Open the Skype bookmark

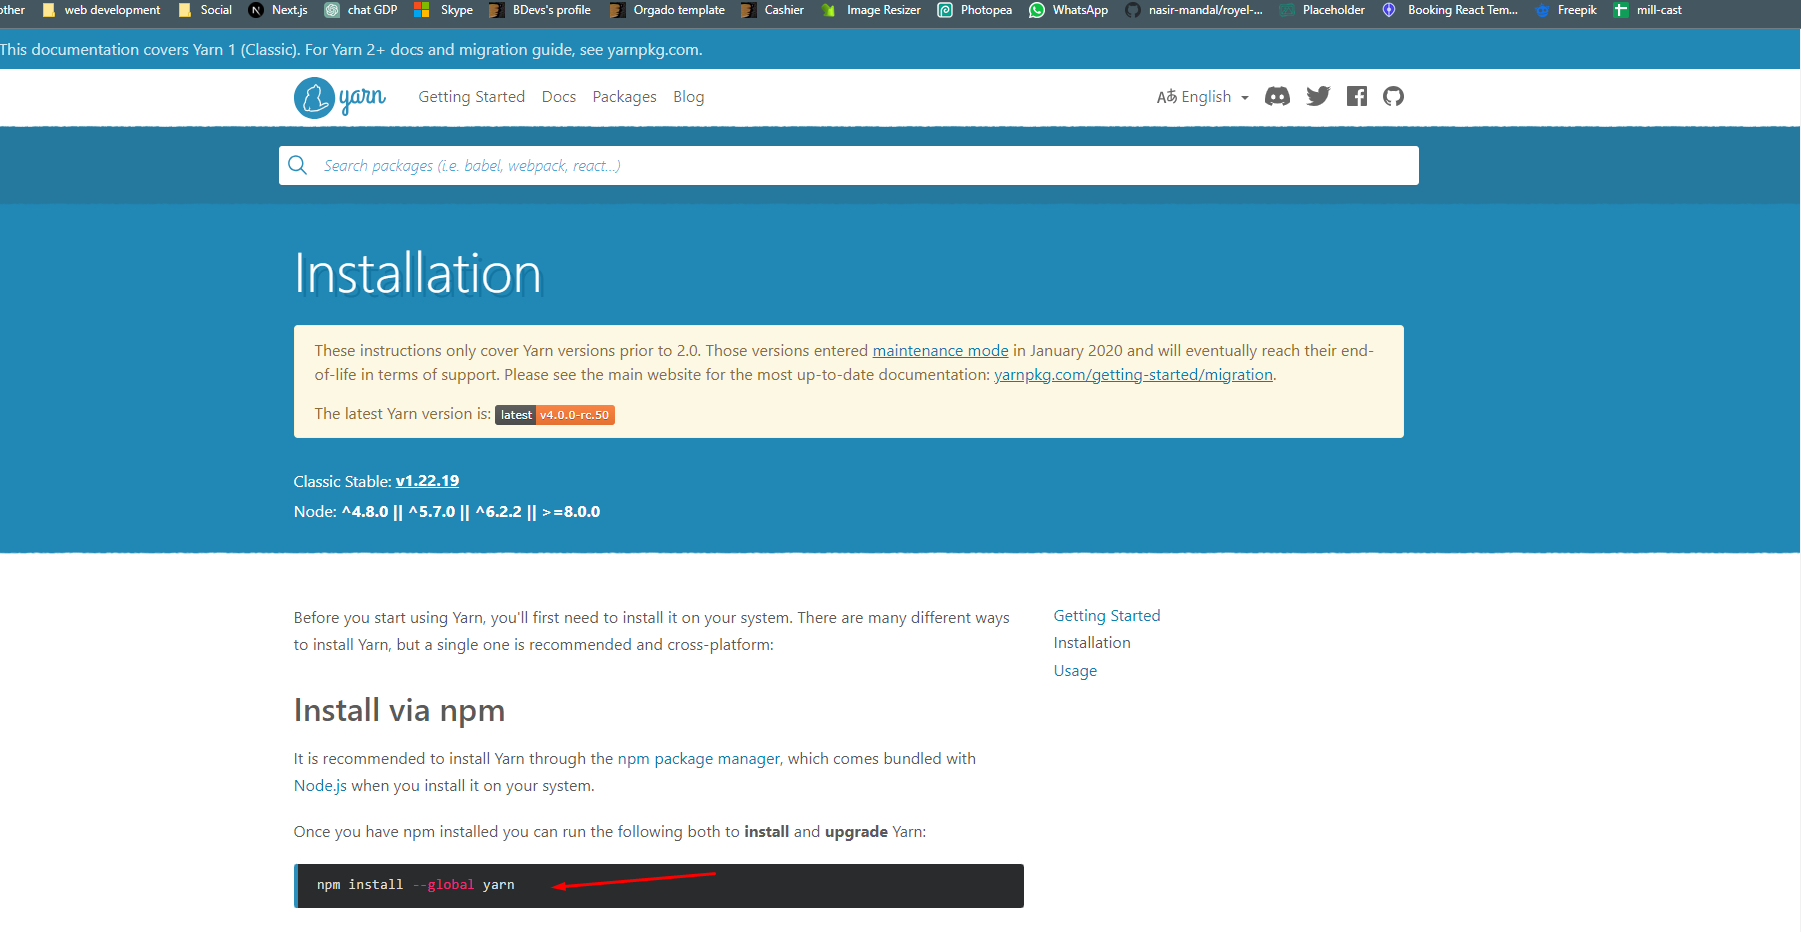[x=444, y=10]
